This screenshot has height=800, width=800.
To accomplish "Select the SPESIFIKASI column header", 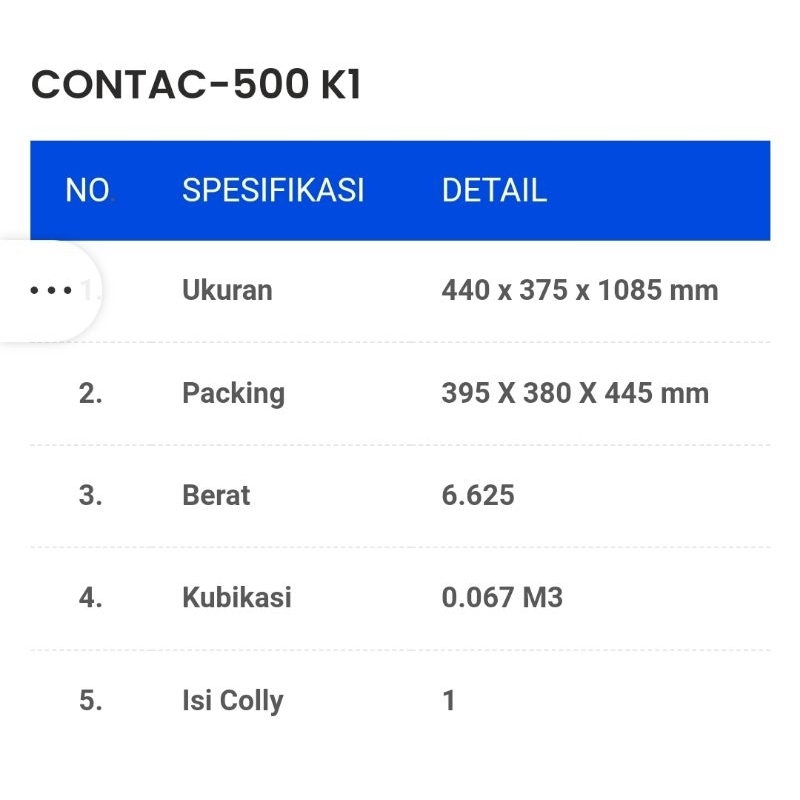I will point(273,190).
